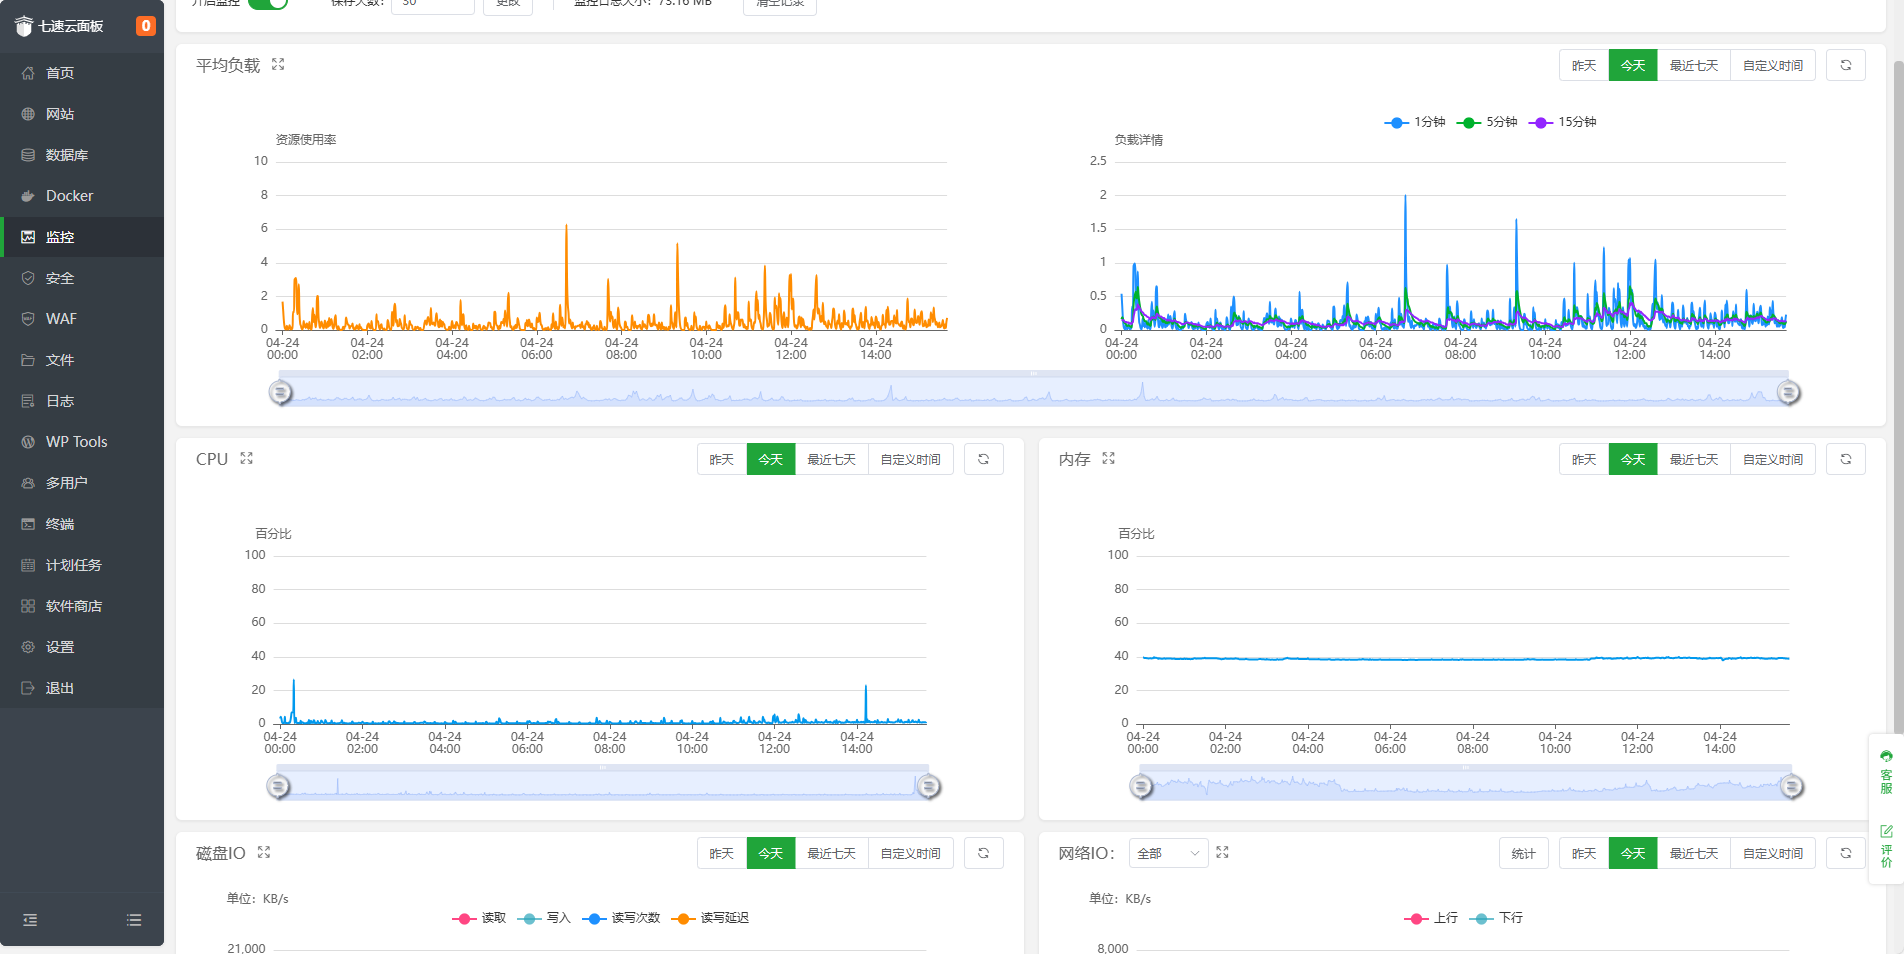Toggle 读取 series in disk IO legend

(x=479, y=918)
